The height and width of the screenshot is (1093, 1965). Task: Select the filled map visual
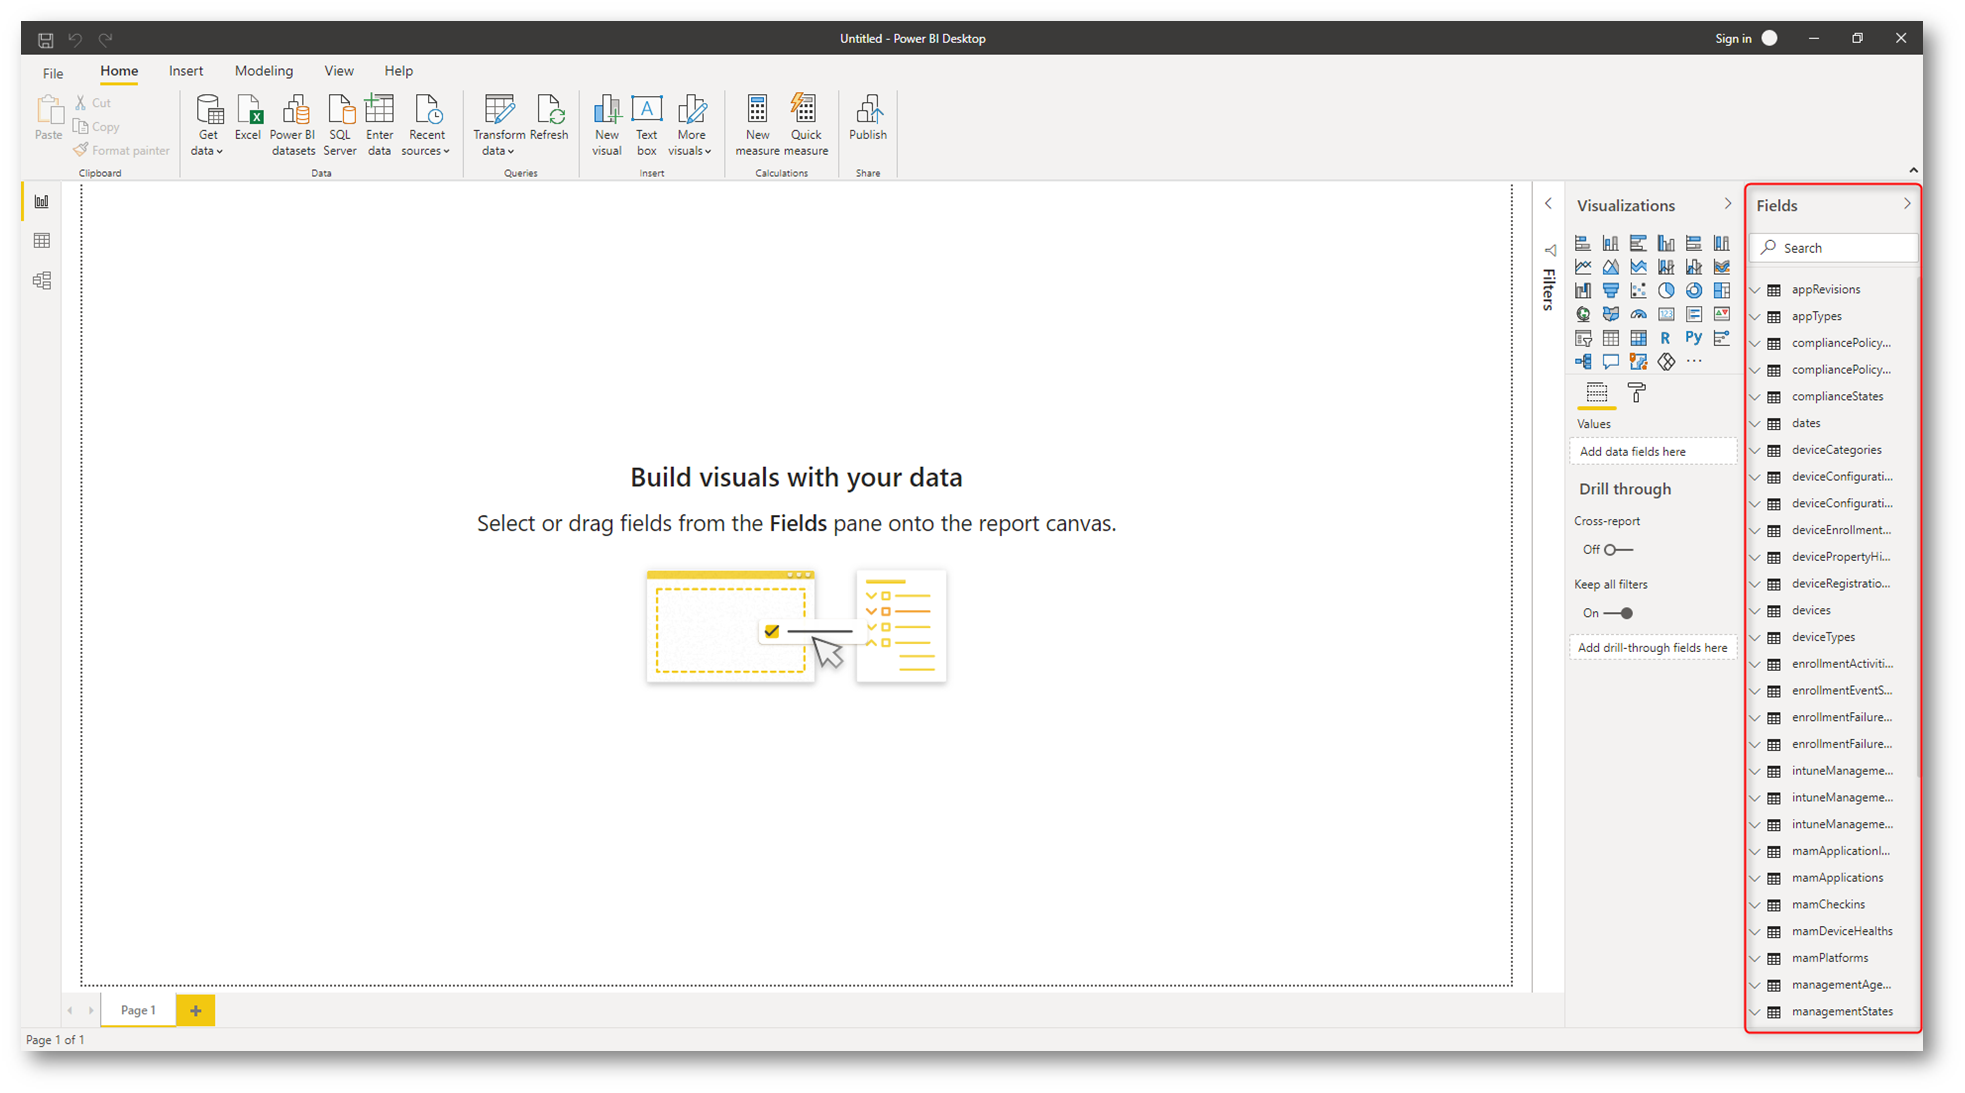[x=1610, y=314]
